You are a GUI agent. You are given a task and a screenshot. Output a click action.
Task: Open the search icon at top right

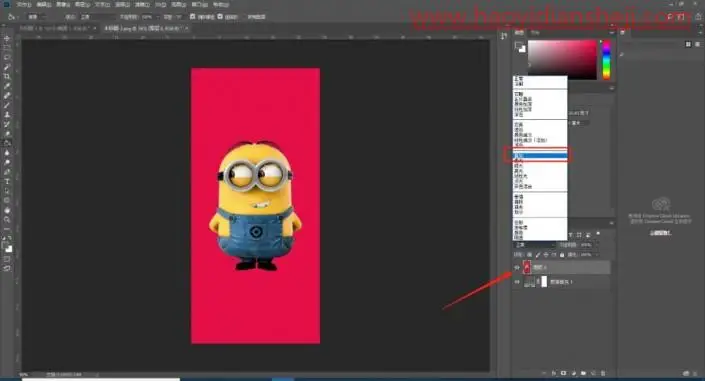click(670, 17)
